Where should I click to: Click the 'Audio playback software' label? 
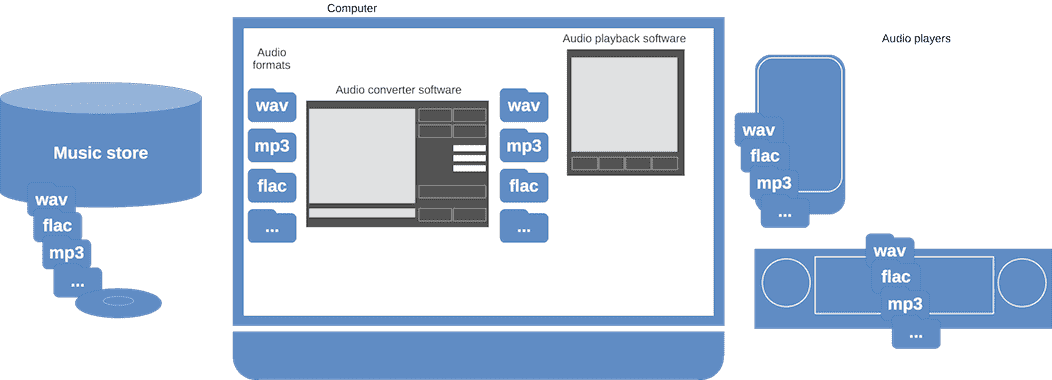click(624, 39)
